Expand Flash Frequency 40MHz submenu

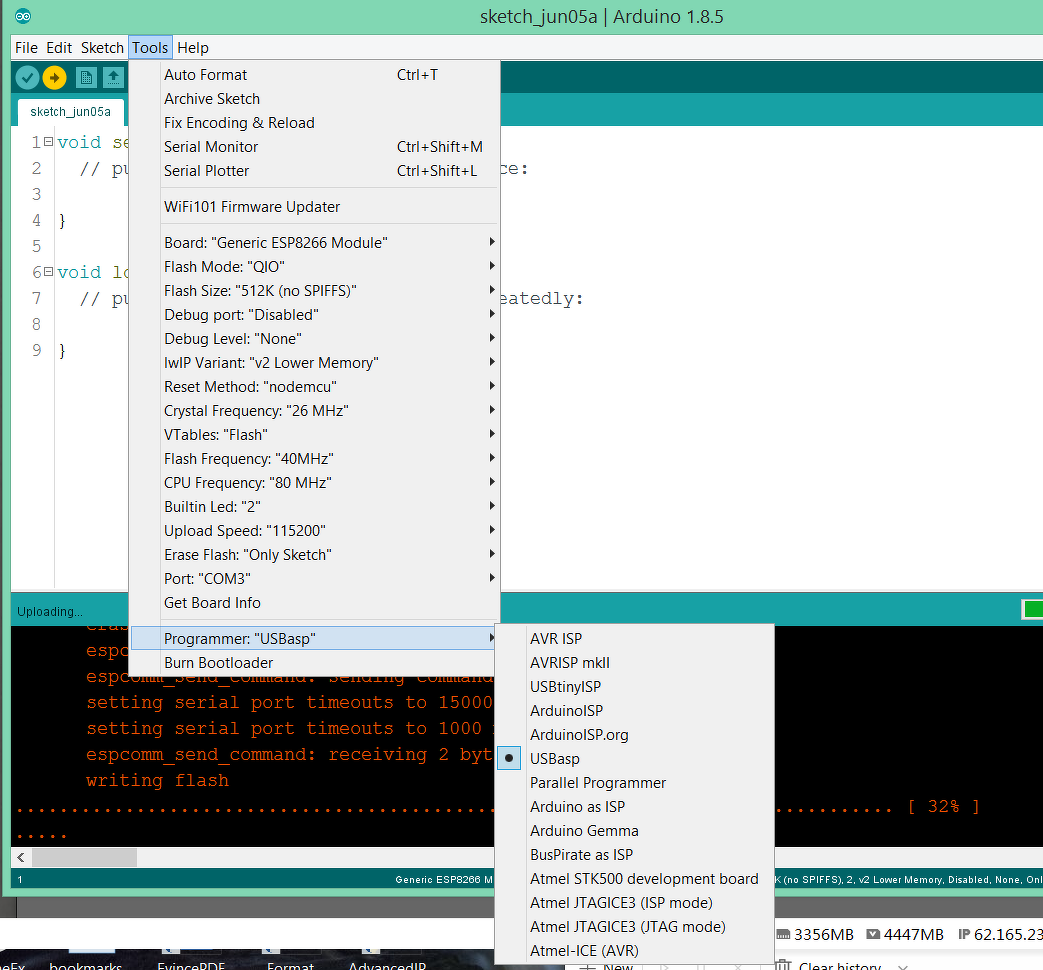coord(314,458)
